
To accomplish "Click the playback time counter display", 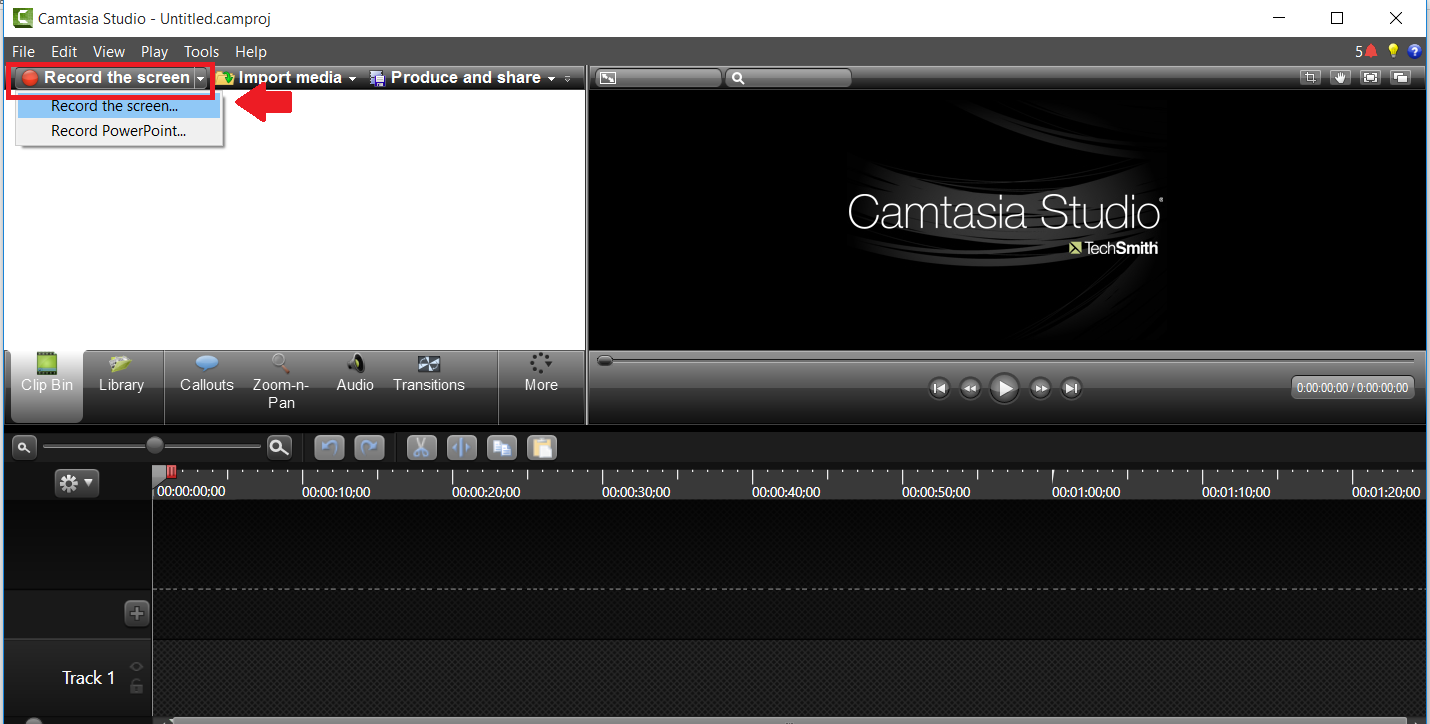I will point(1353,388).
